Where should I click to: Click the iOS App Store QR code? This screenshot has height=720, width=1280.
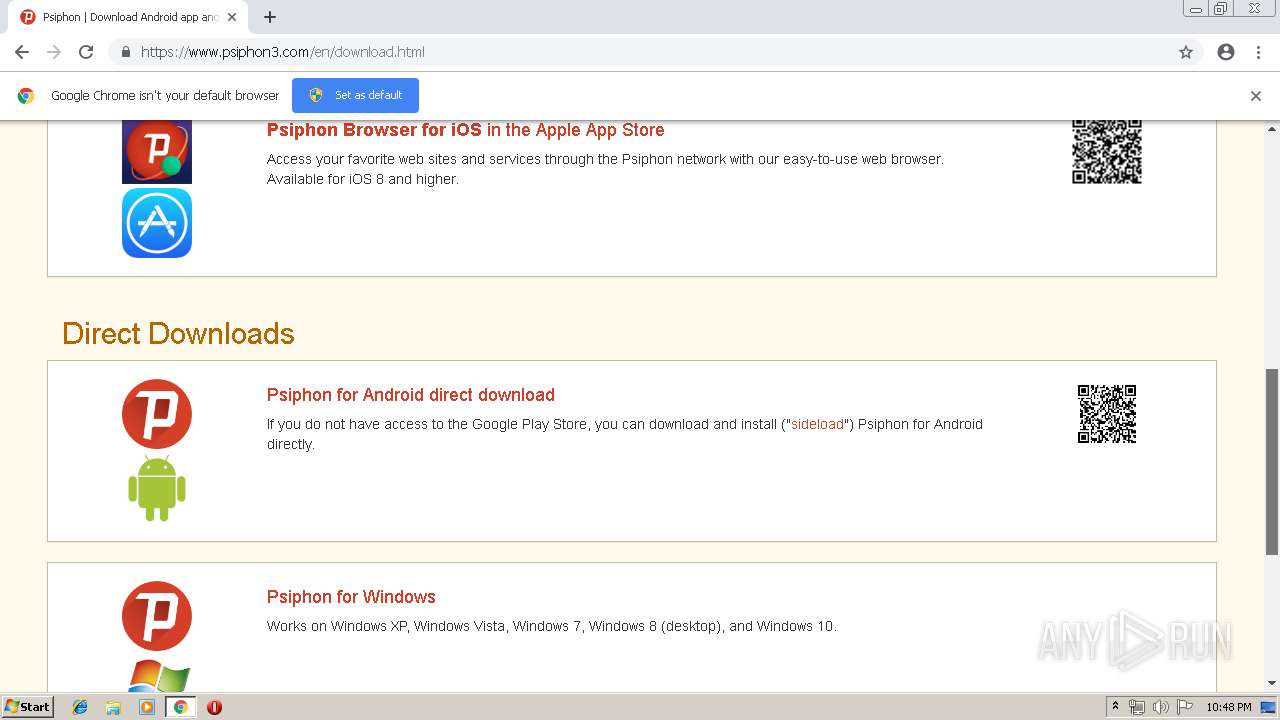[1107, 151]
